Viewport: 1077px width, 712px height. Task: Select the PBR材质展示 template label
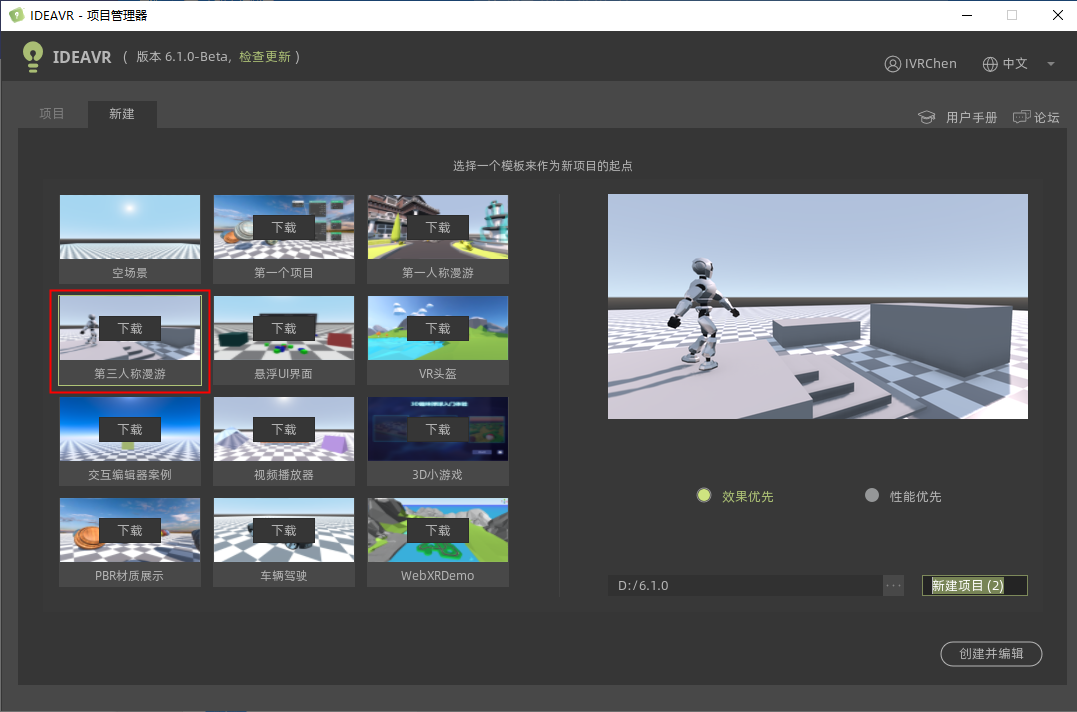click(130, 575)
